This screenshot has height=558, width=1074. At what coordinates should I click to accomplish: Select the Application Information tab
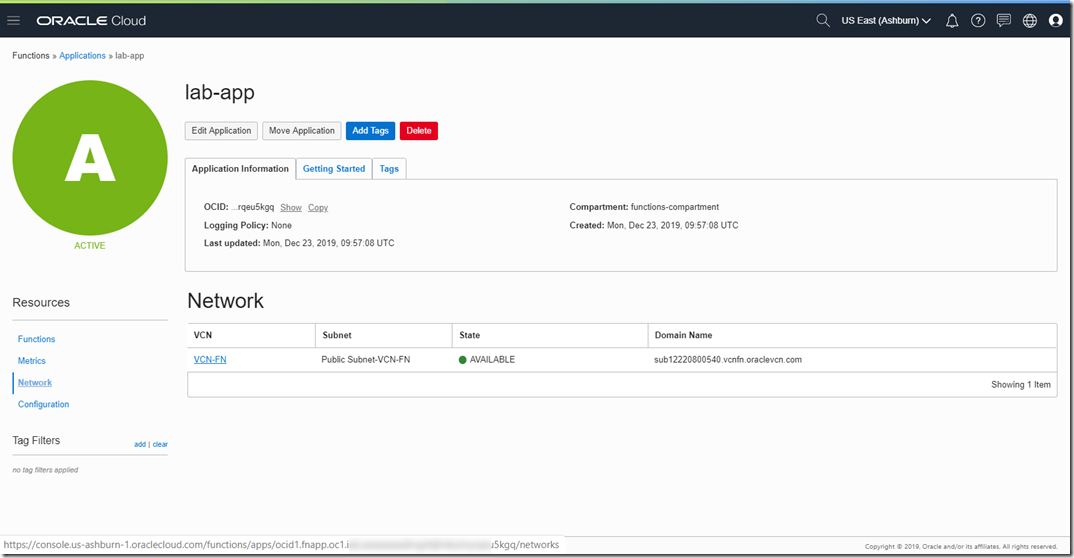point(240,169)
